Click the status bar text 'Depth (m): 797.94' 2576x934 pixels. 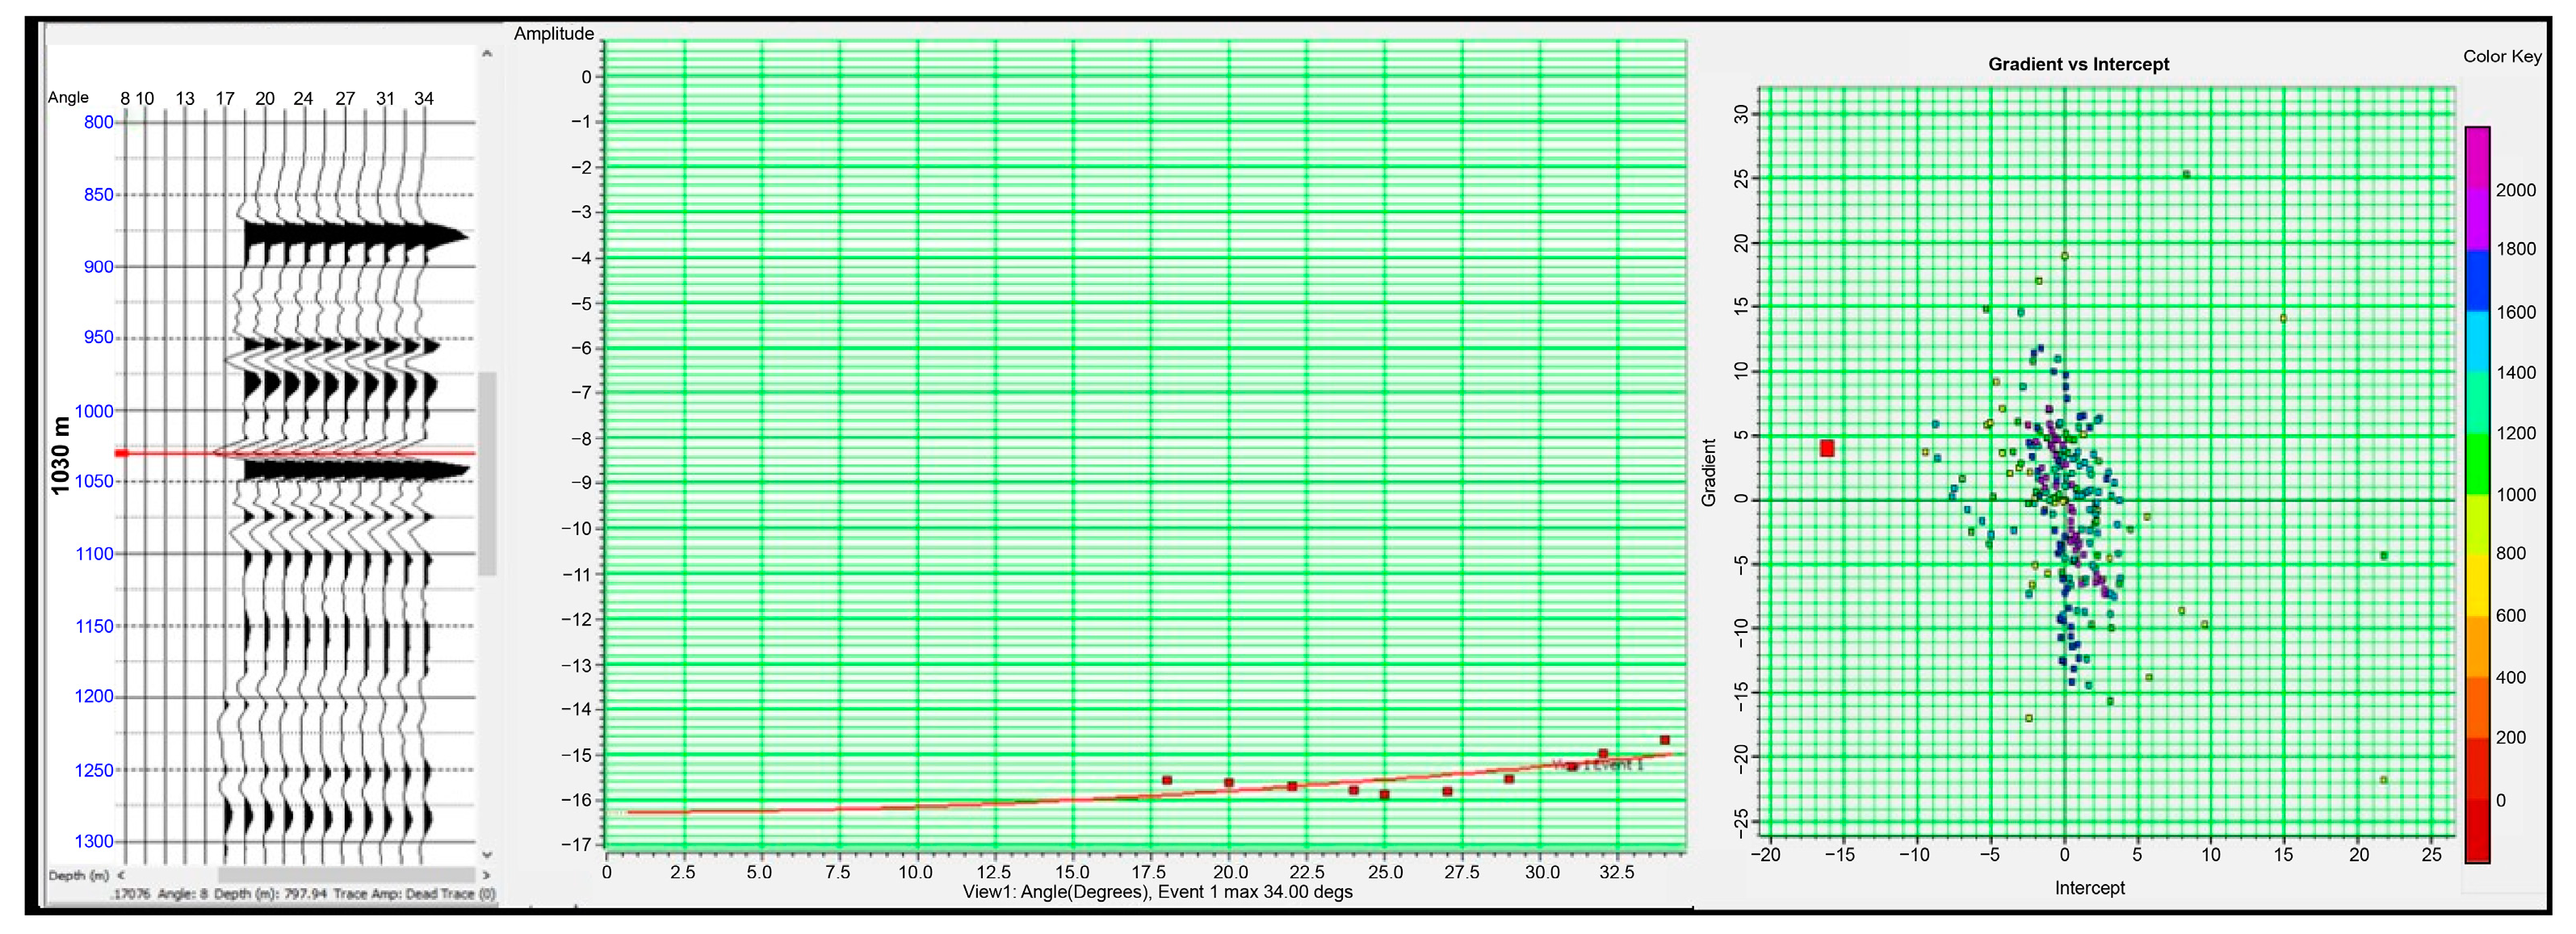coord(270,894)
